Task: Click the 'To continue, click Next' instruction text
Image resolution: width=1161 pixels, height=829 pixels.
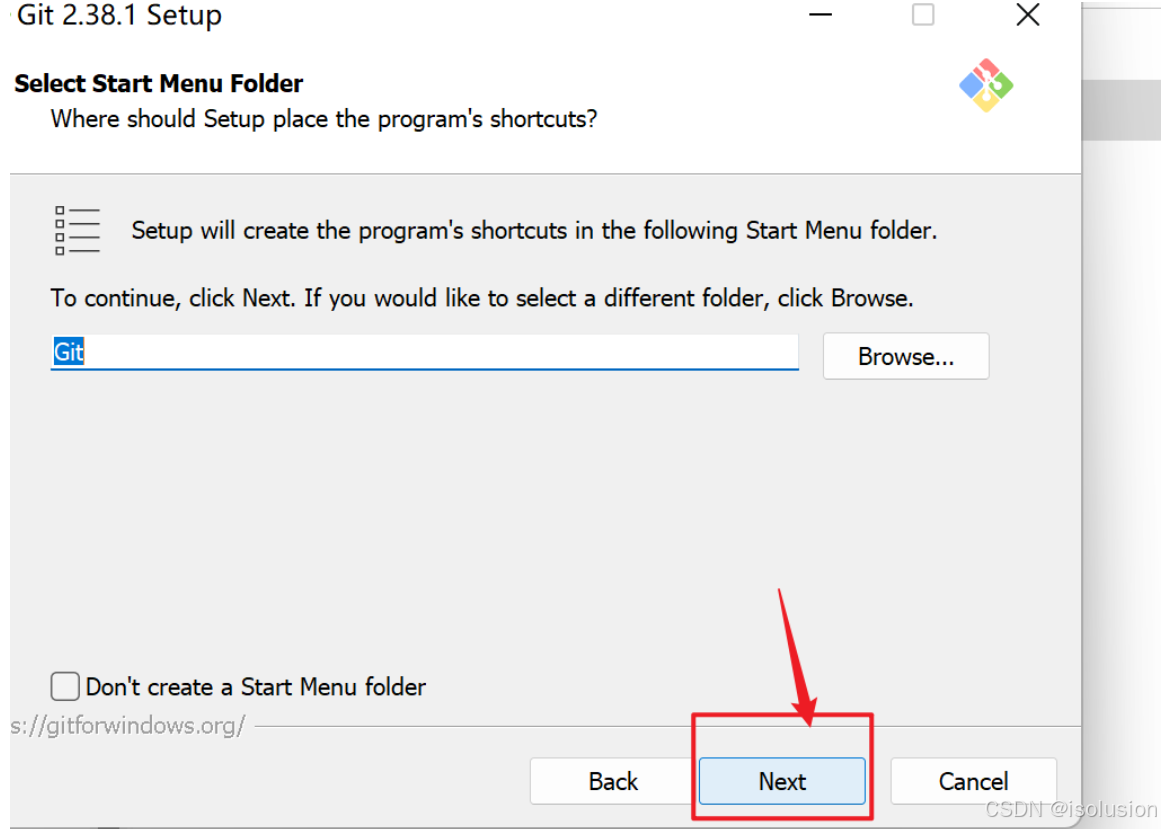Action: (x=482, y=298)
